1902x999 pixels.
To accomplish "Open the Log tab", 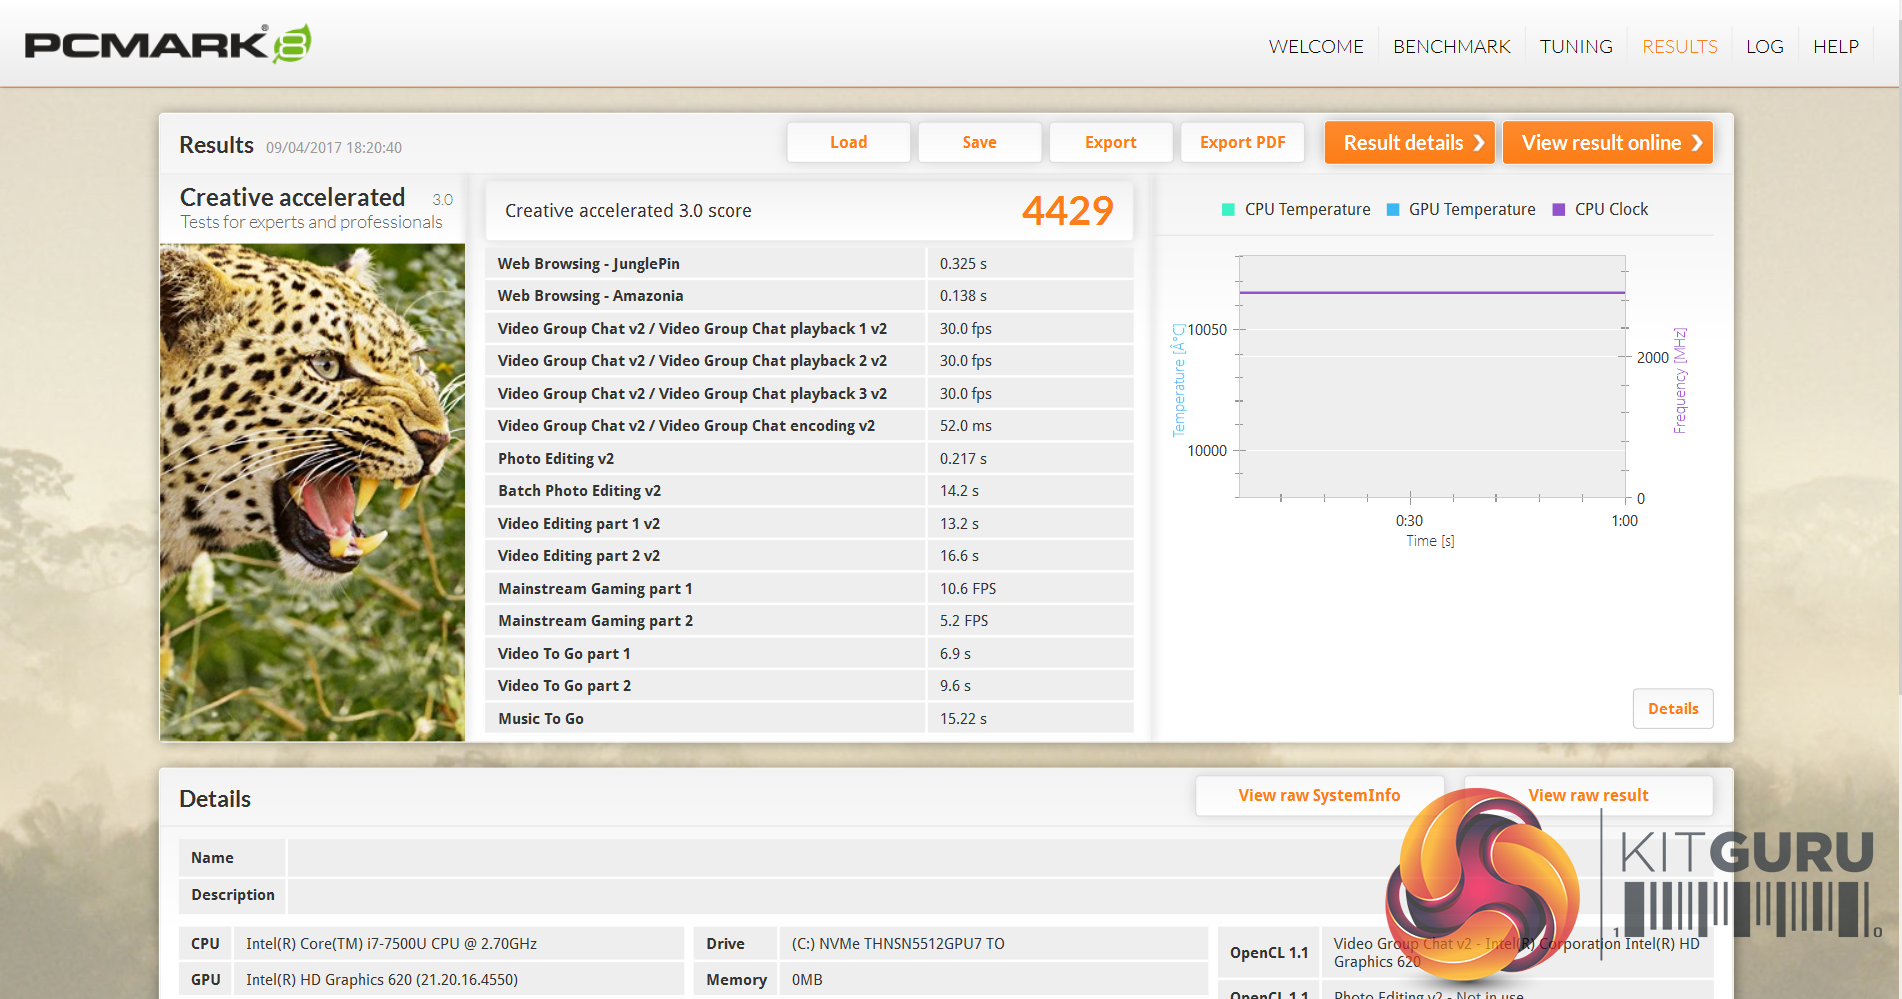I will (1764, 47).
